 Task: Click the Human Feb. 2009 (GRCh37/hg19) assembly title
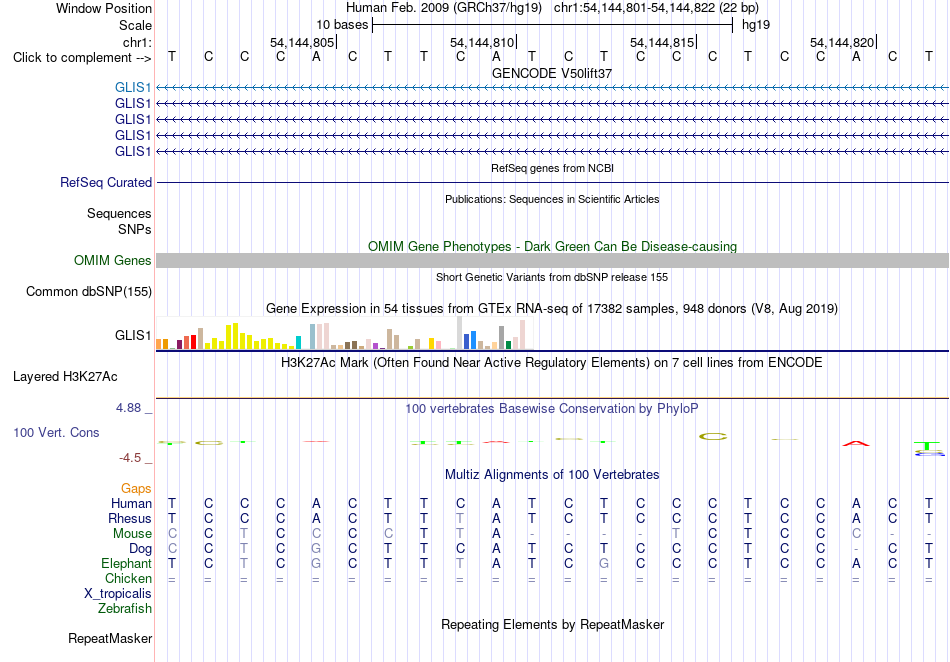pyautogui.click(x=443, y=8)
